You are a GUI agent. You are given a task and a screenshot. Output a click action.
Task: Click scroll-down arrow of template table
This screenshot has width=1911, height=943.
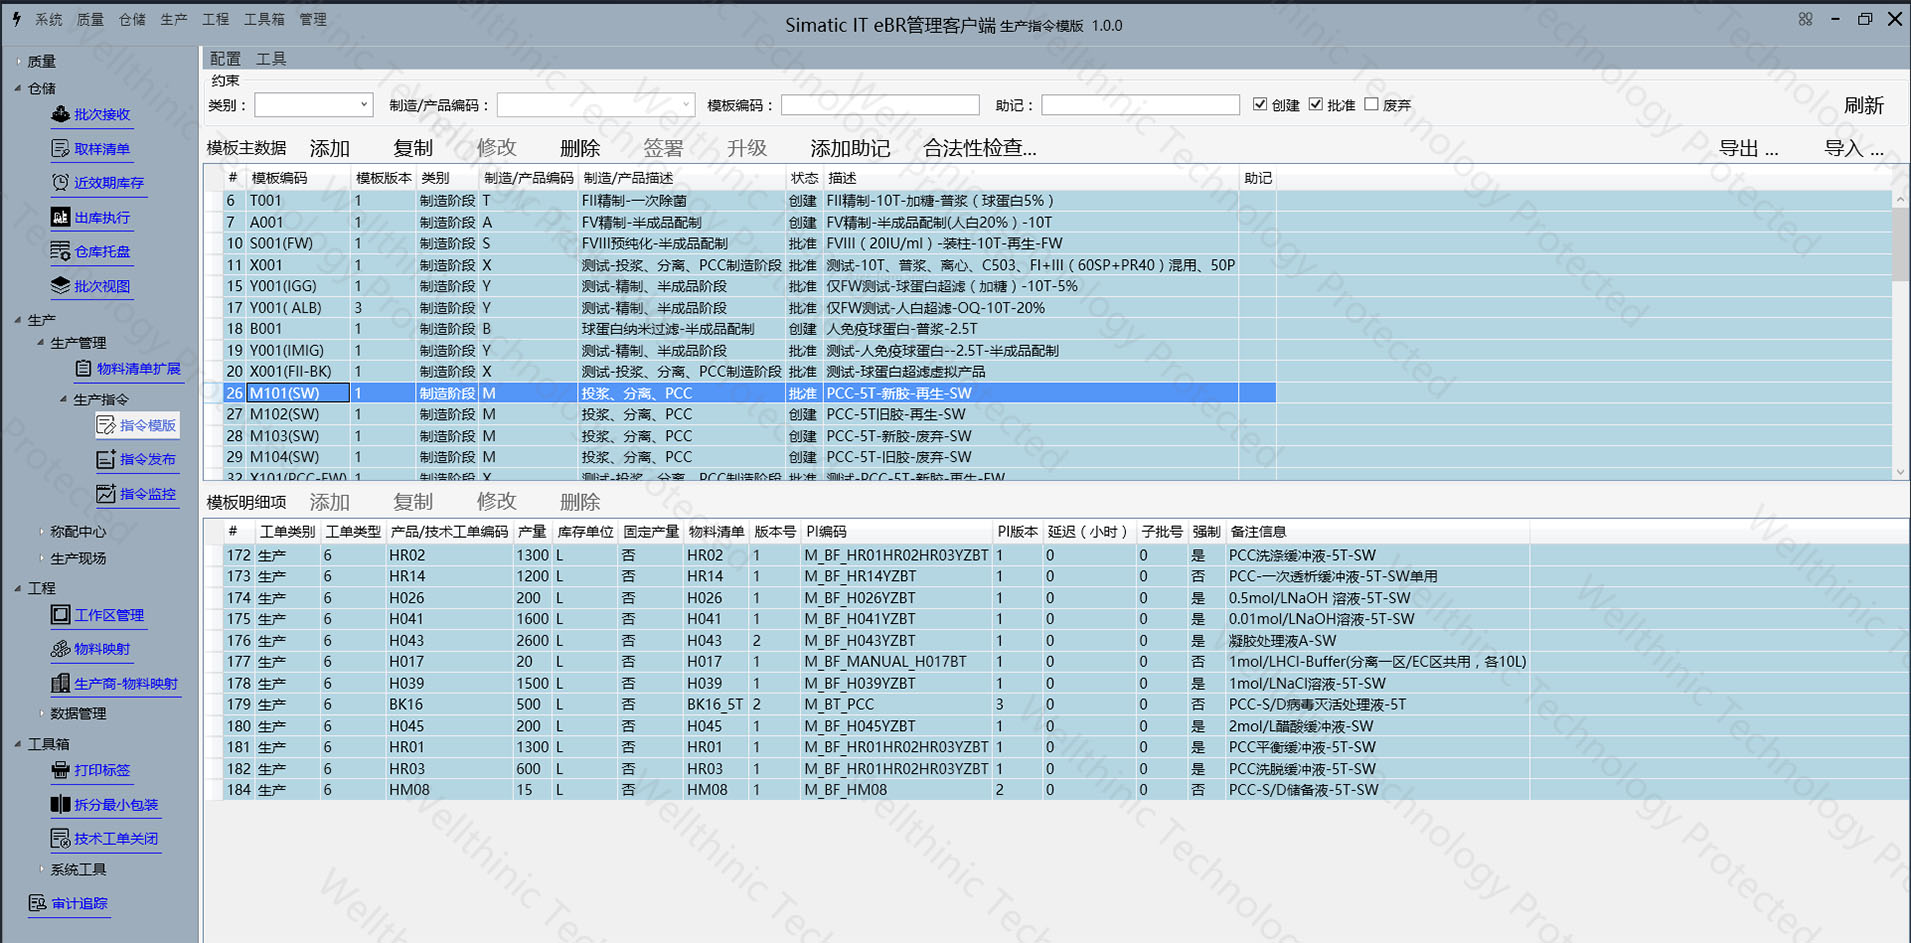[1900, 472]
